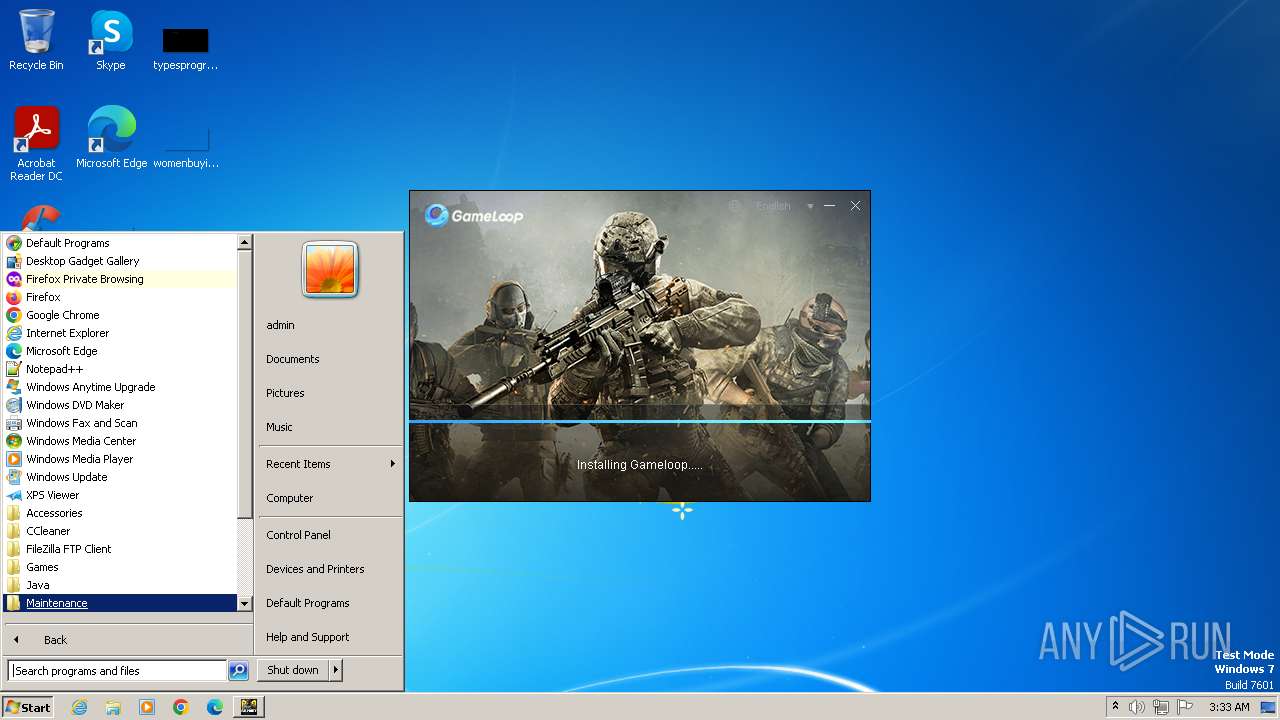Click the search magnifier button
Screen dimensions: 1280x720
238,671
